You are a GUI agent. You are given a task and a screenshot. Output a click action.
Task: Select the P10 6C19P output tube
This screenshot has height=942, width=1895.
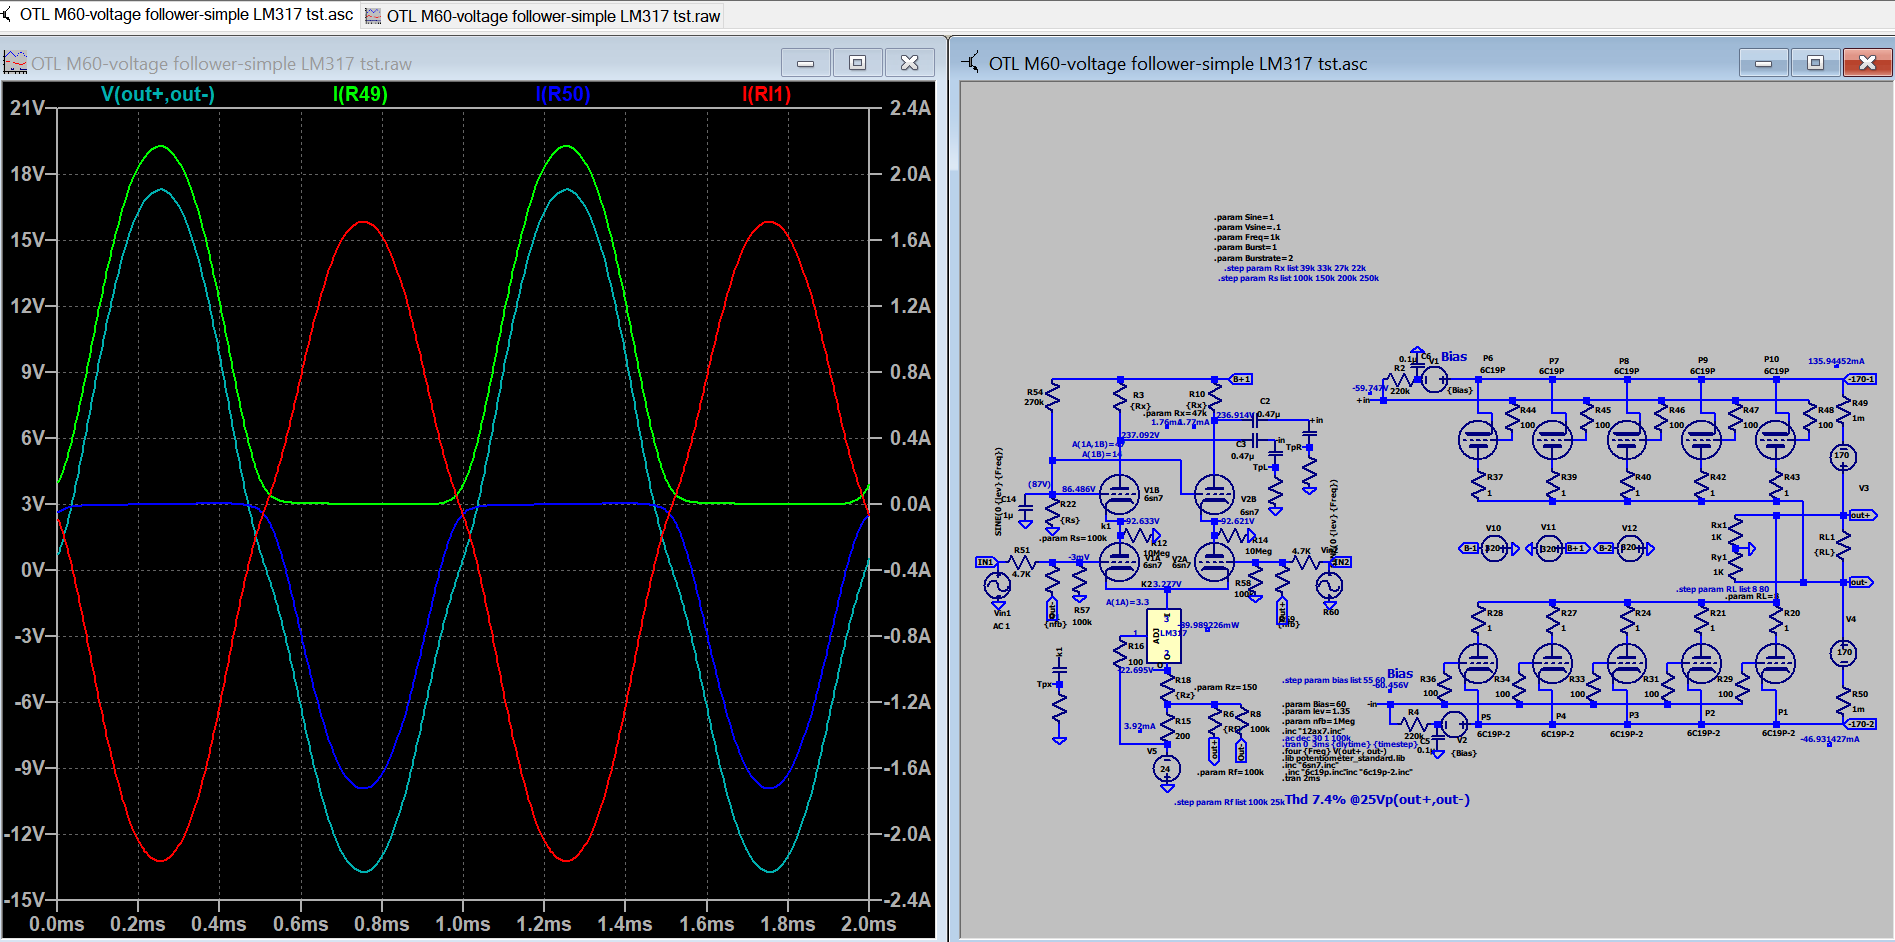point(1775,439)
